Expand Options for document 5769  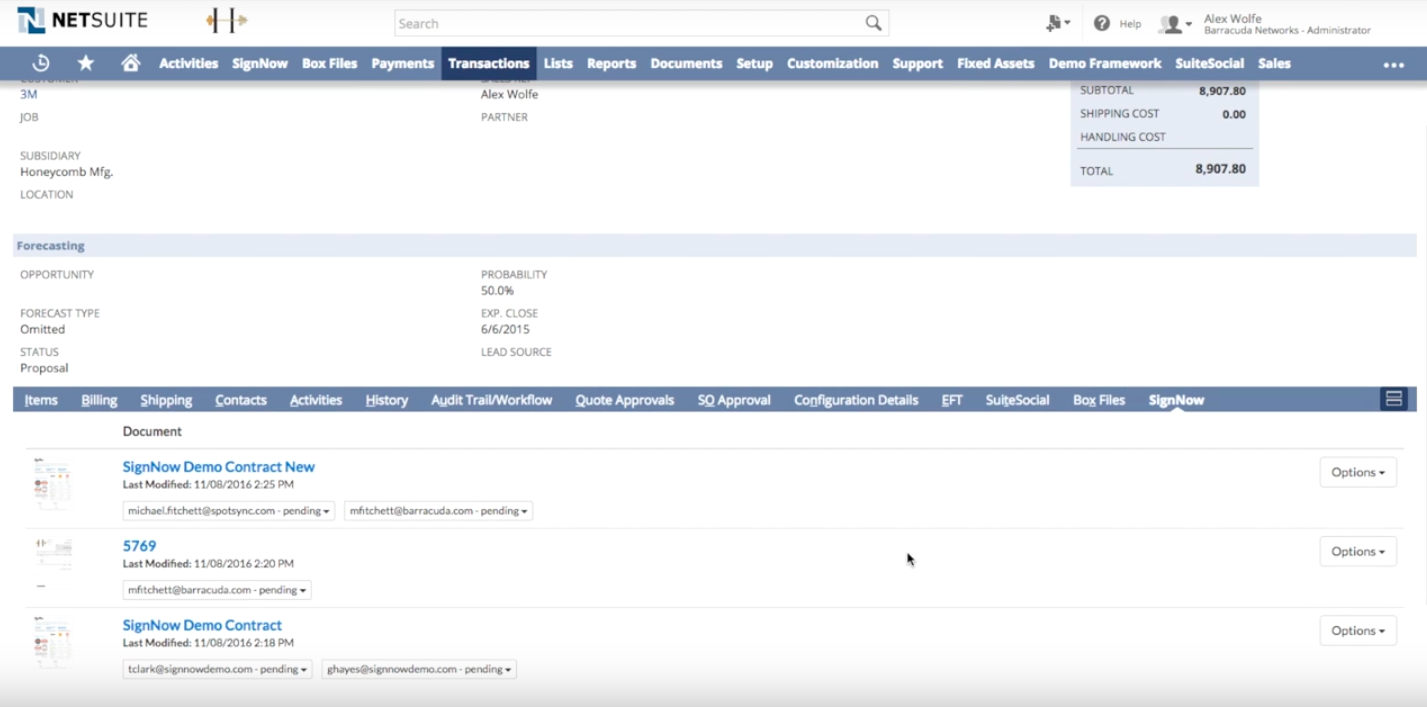[x=1357, y=551]
